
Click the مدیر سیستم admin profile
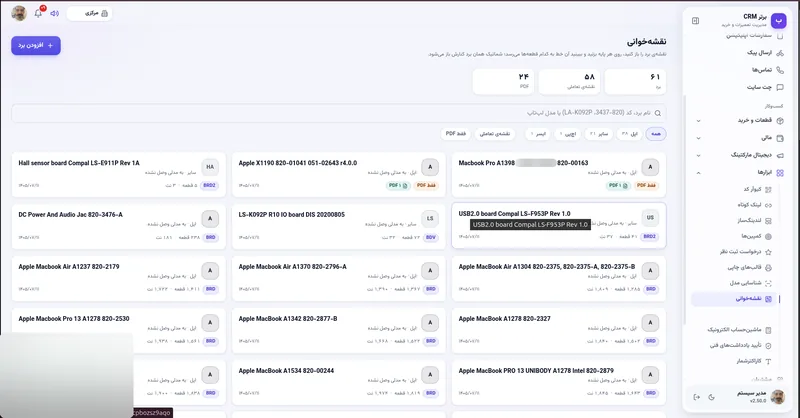(x=760, y=397)
